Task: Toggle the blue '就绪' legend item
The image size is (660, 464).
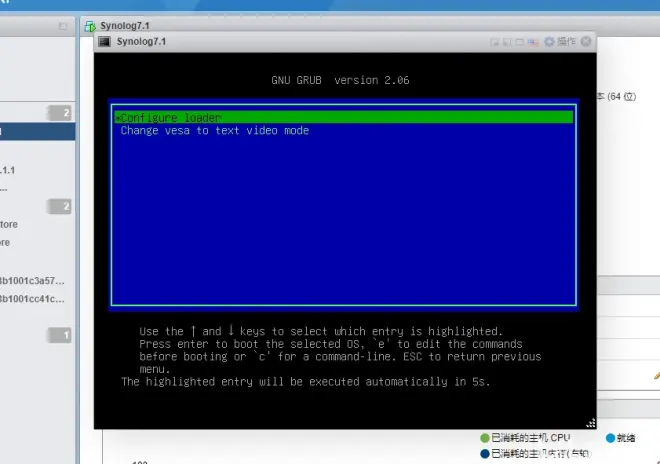Action: [620, 438]
